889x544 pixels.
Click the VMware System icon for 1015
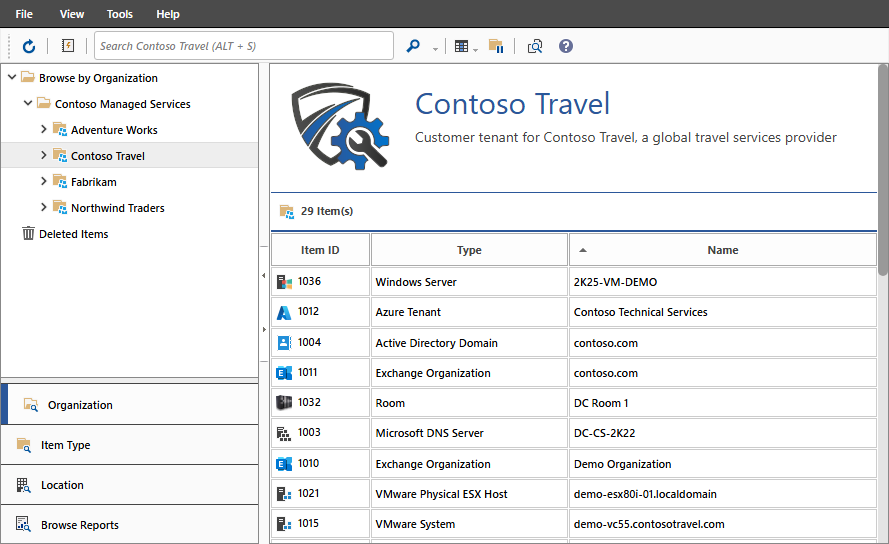(284, 524)
